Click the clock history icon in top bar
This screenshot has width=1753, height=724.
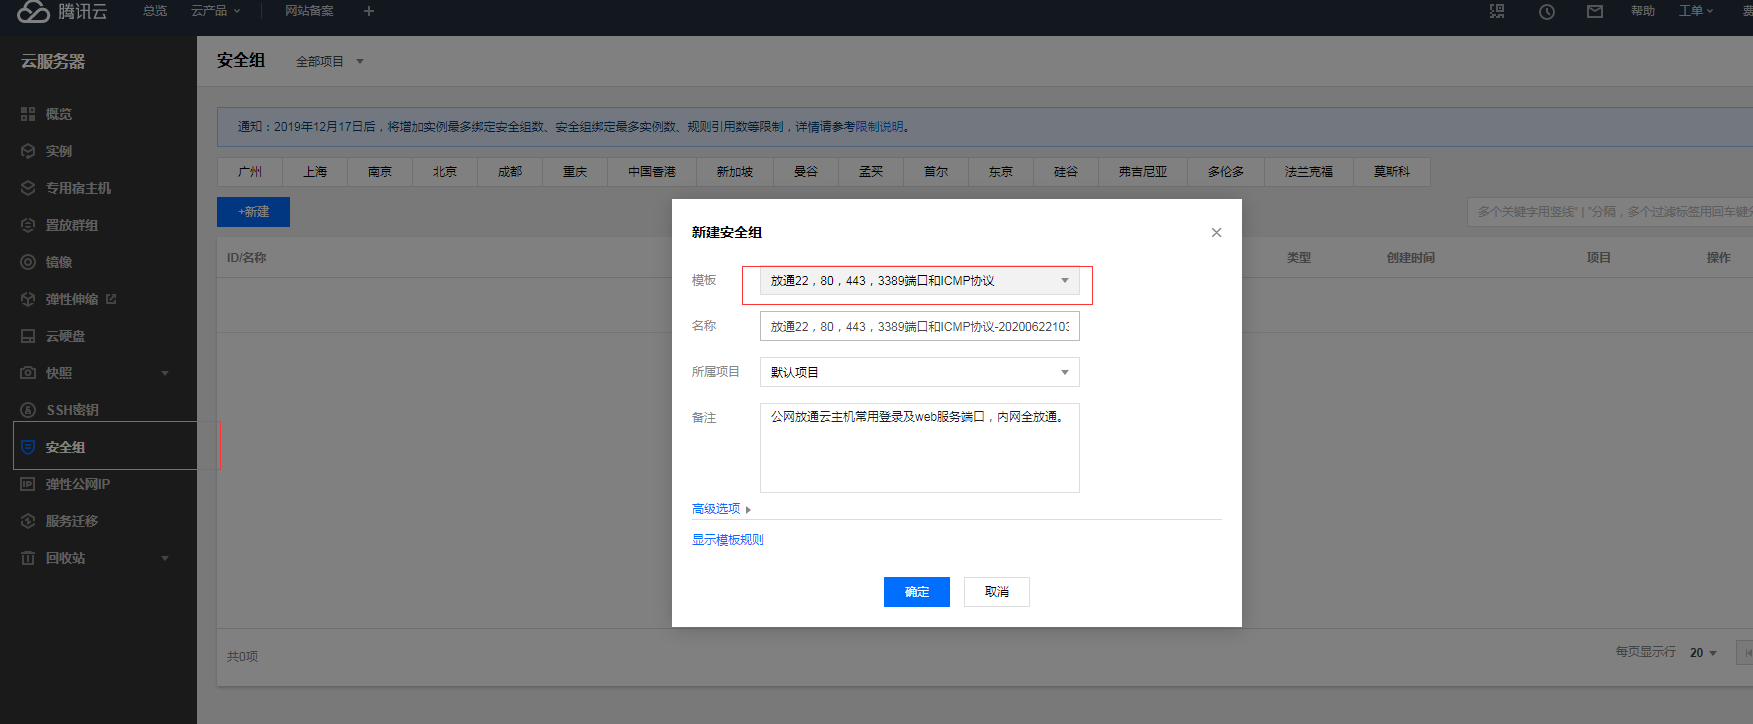tap(1547, 12)
